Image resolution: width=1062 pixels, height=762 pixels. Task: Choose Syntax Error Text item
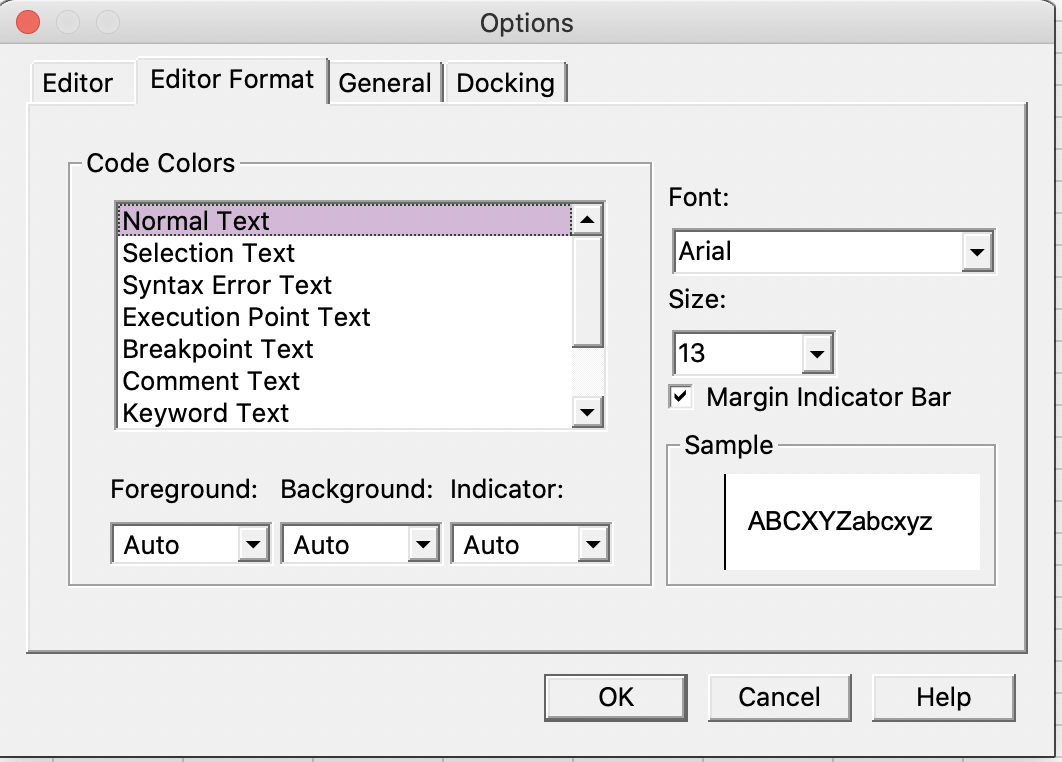pyautogui.click(x=227, y=285)
